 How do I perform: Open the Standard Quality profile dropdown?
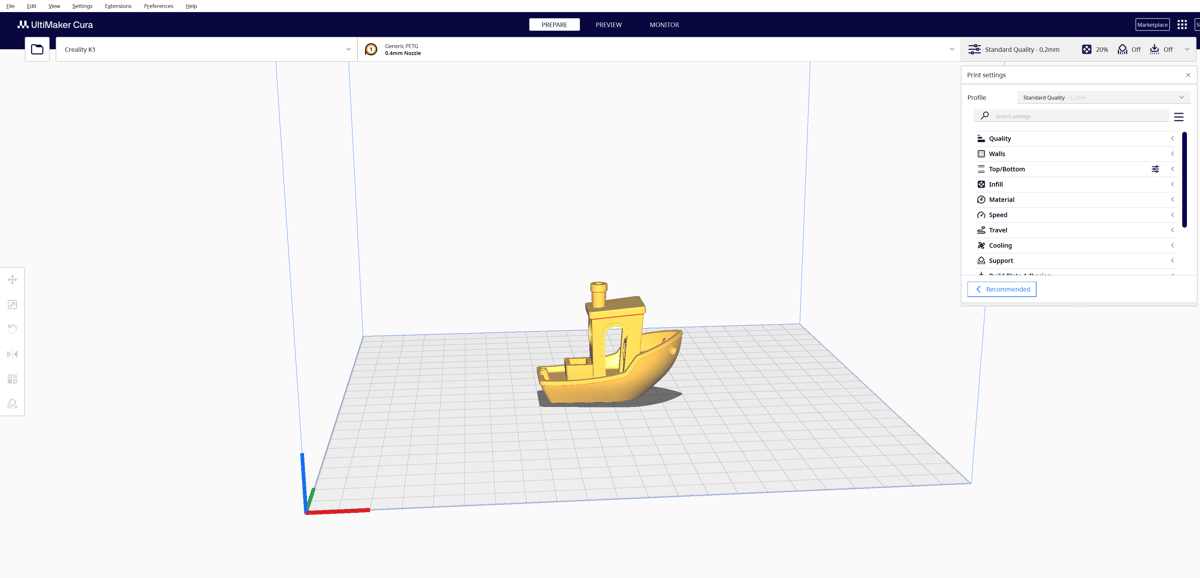click(x=1103, y=97)
